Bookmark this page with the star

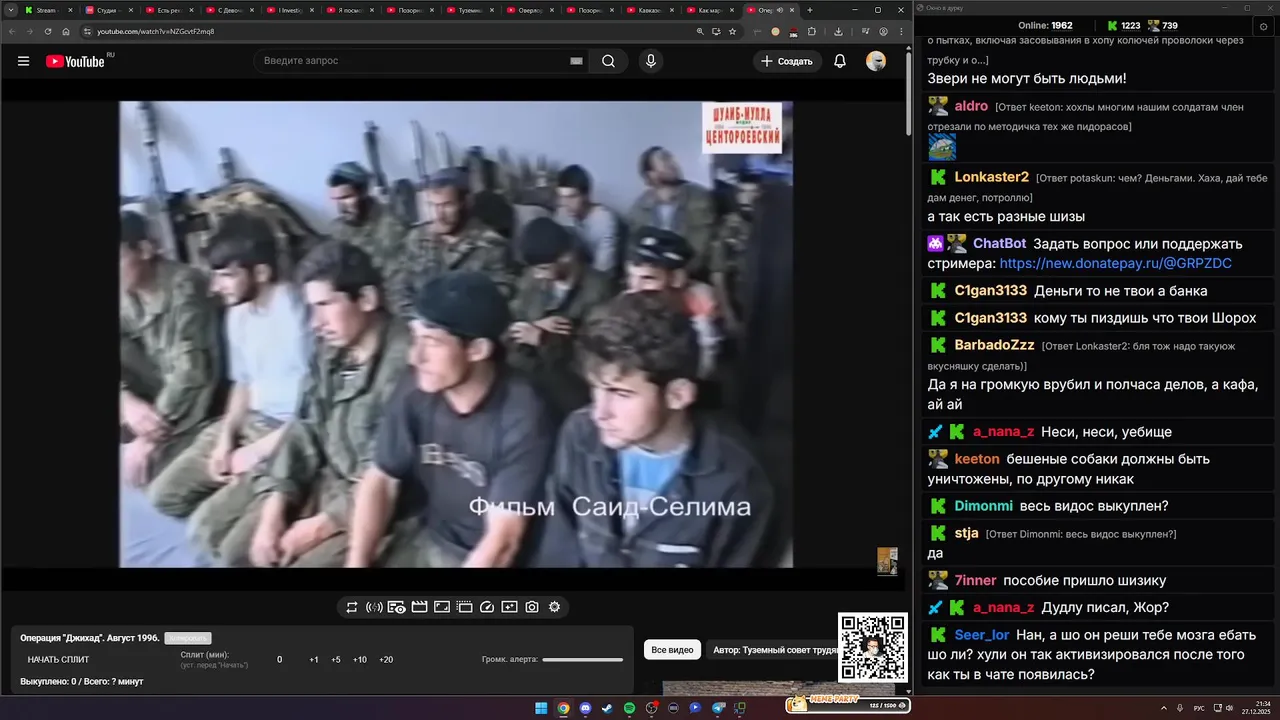tap(732, 31)
